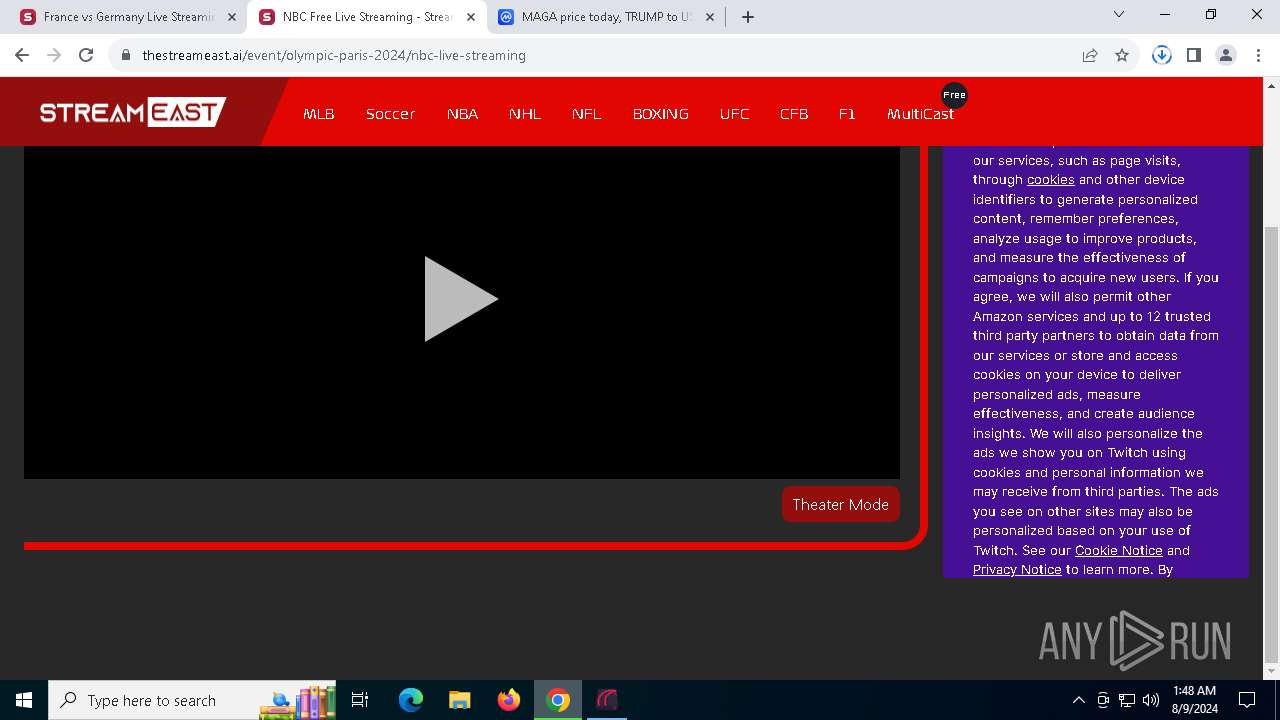Screen dimensions: 1280x720
Task: Open the downloads icon in toolbar
Action: (x=1162, y=55)
